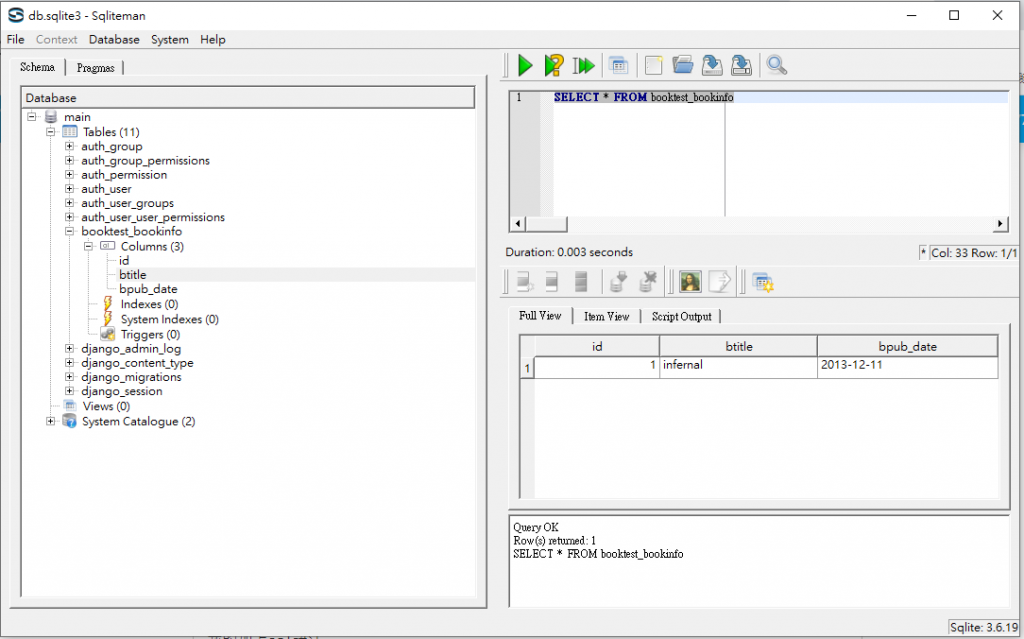Run SQL as script icon
Viewport: 1024px width, 639px height.
pos(583,65)
